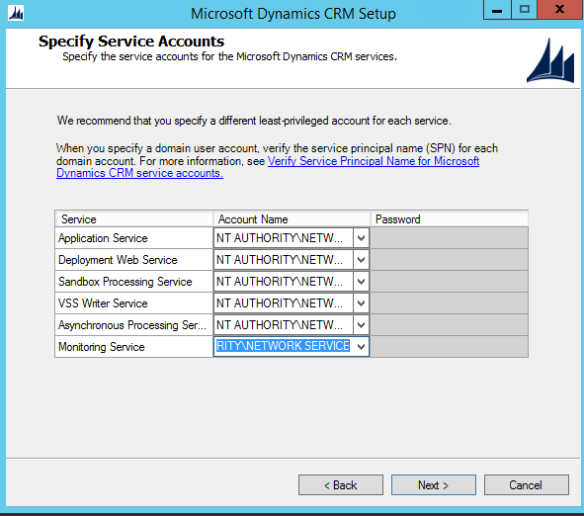This screenshot has width=584, height=516.
Task: Maximize the CRM Setup window
Action: [524, 10]
